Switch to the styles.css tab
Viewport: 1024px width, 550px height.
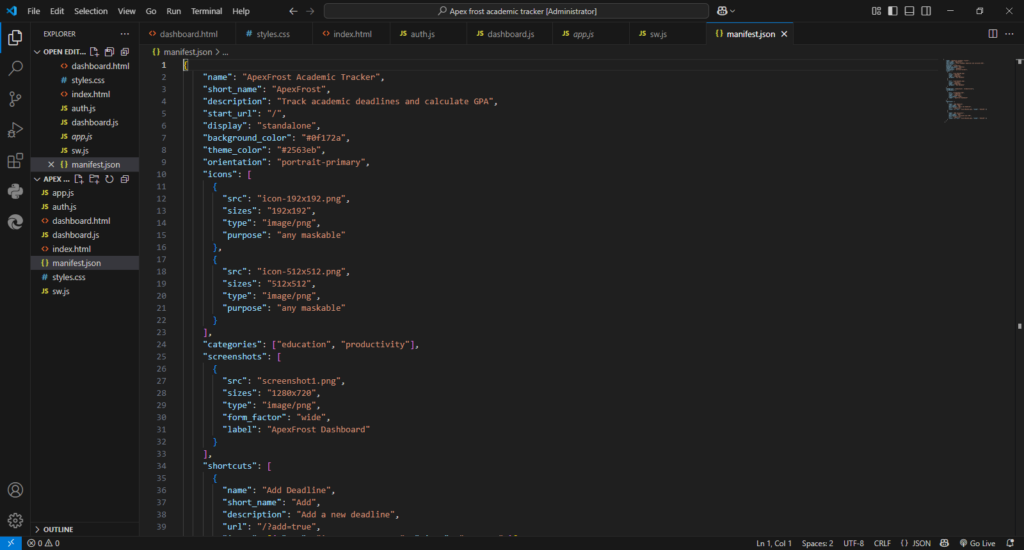click(x=273, y=34)
